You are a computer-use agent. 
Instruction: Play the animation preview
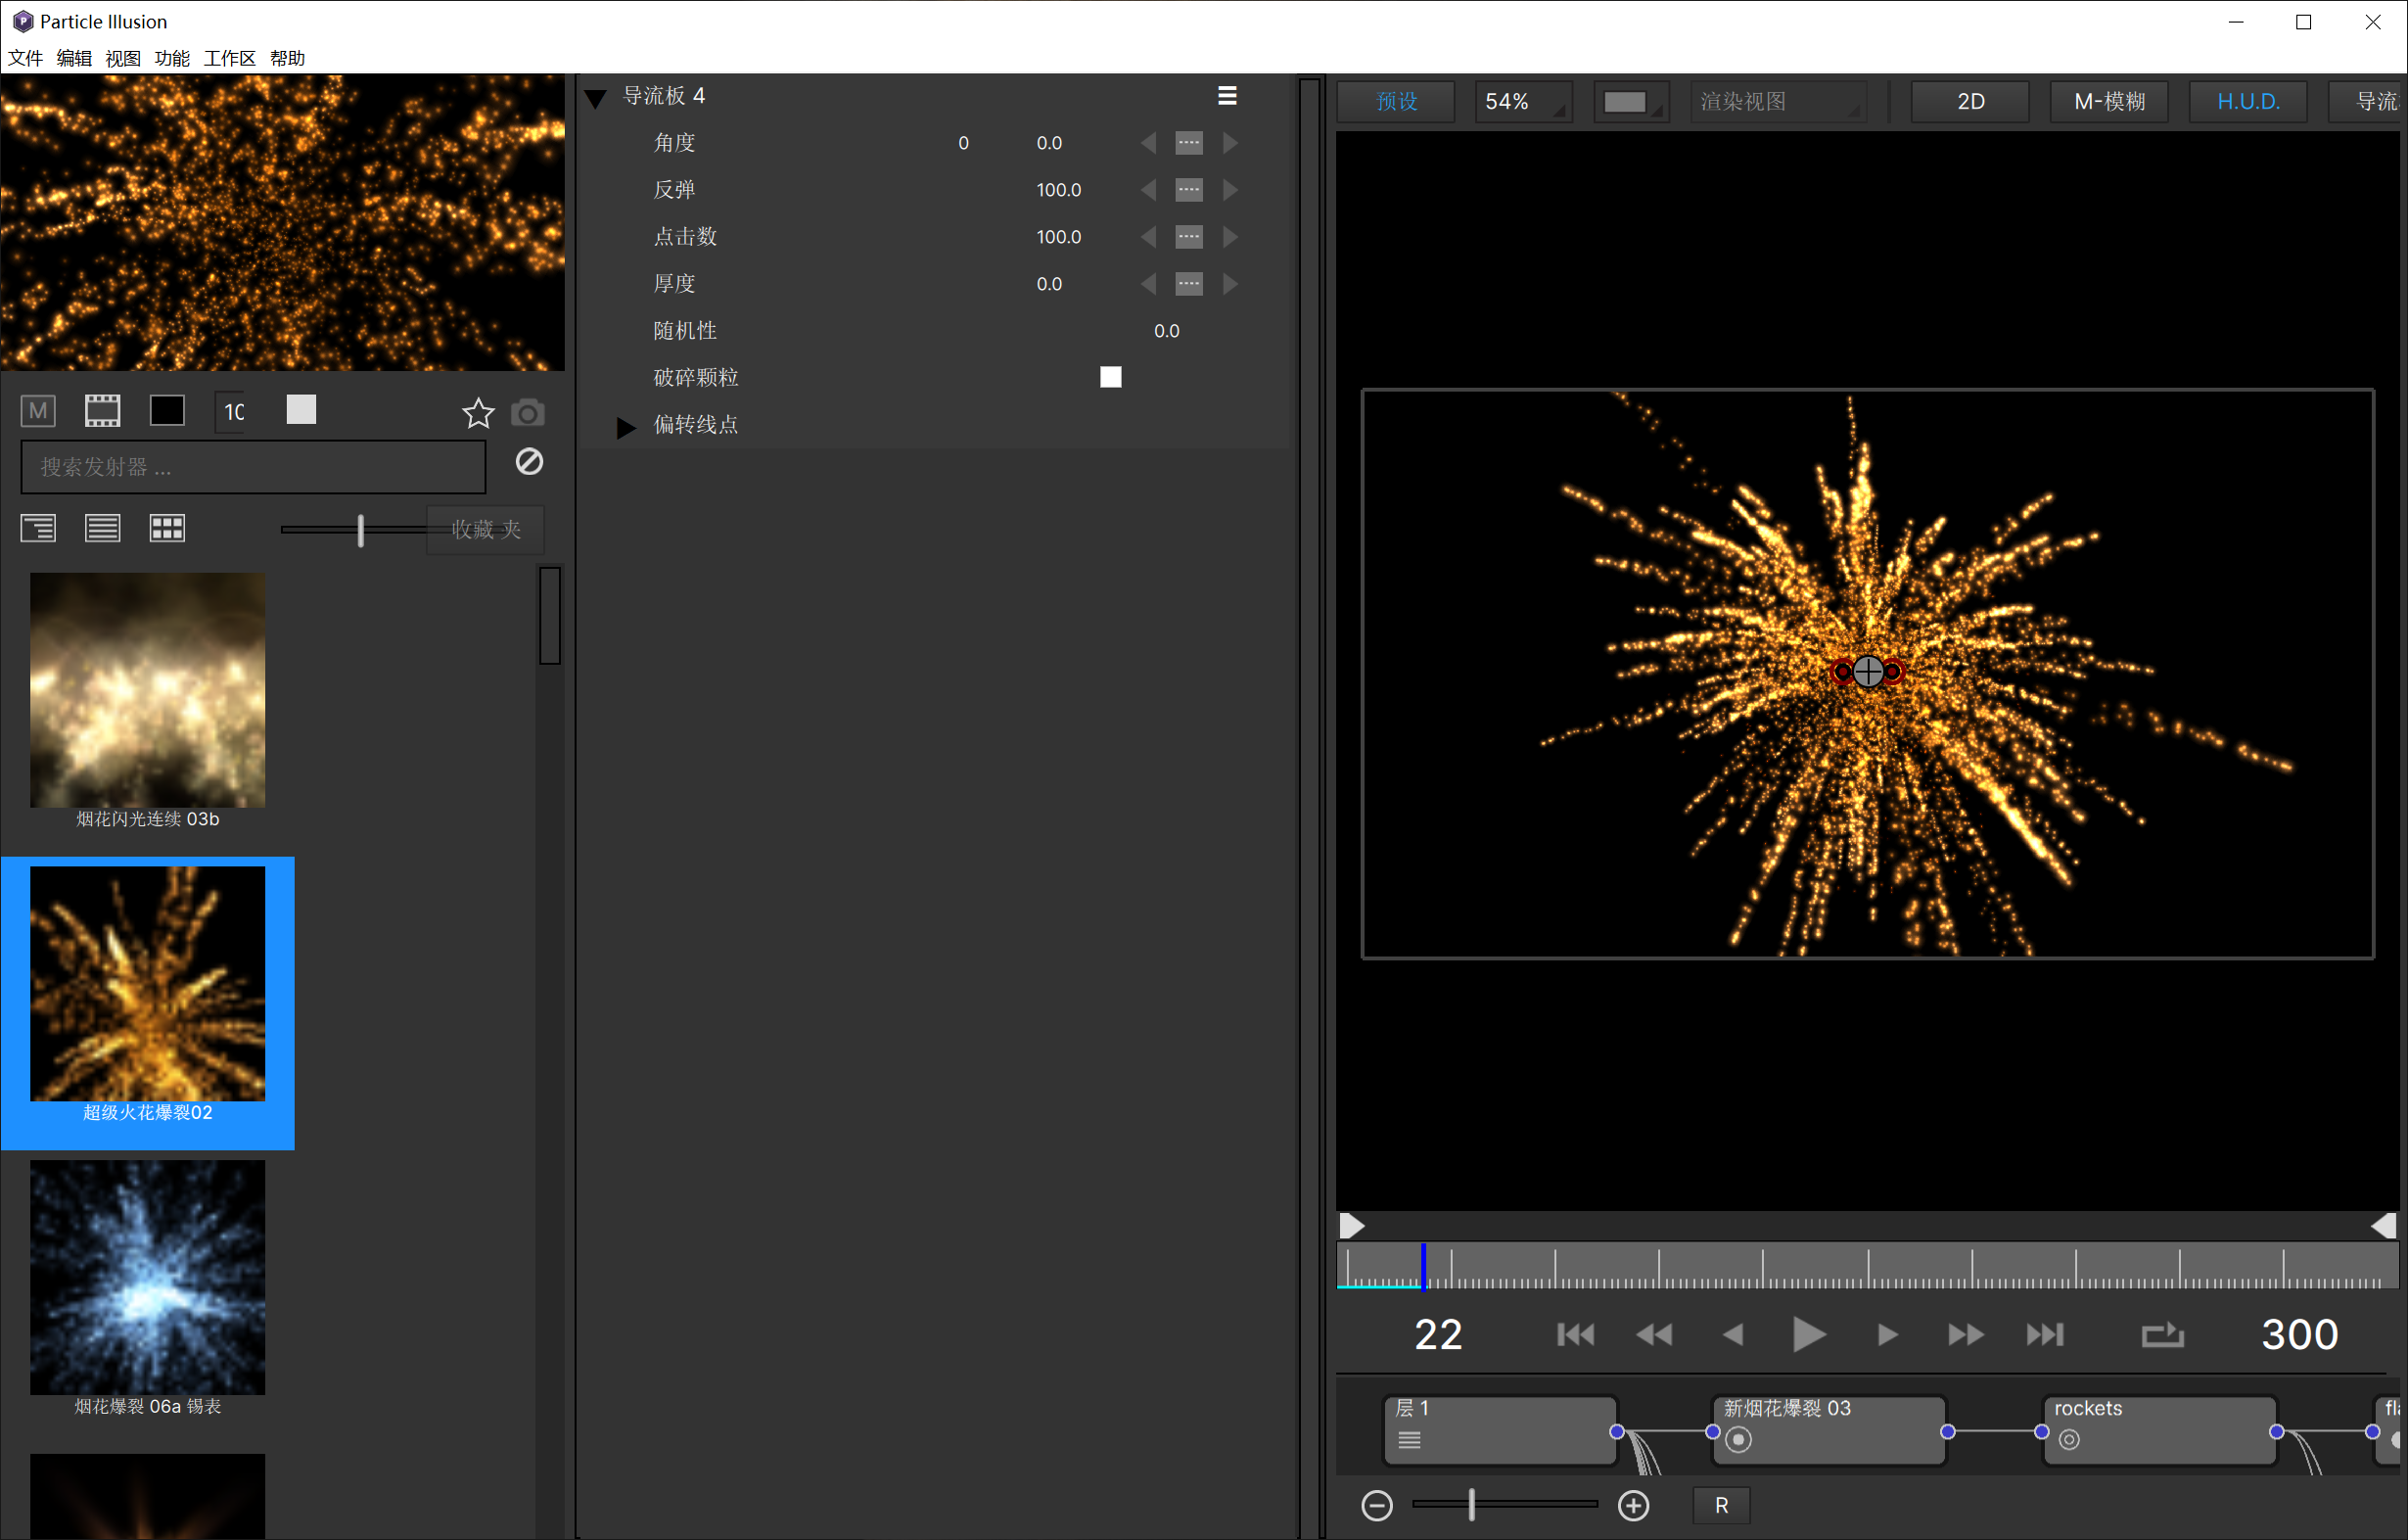1808,1334
